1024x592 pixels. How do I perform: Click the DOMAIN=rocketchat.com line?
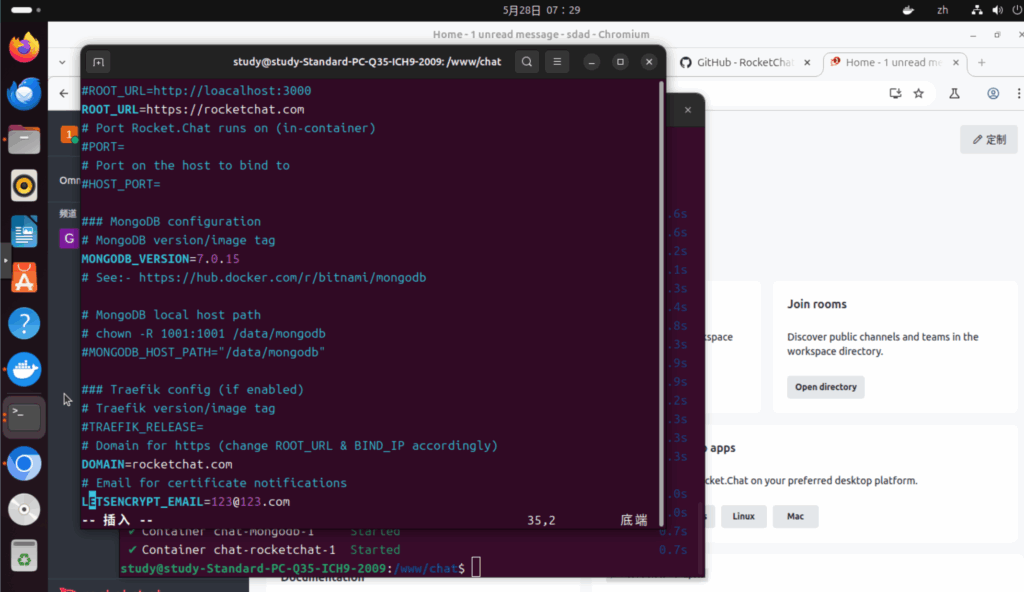click(157, 464)
